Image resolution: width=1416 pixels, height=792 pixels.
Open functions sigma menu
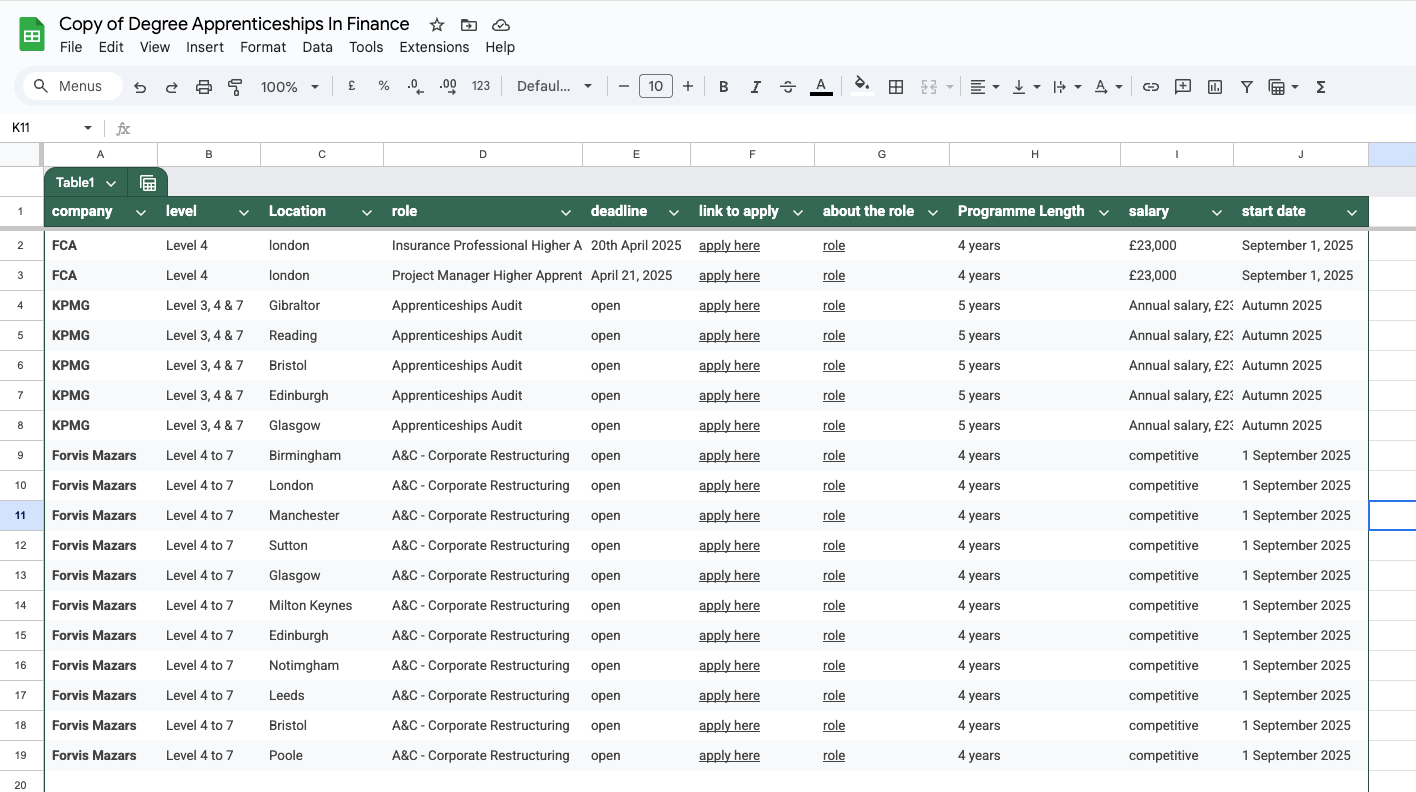1321,87
